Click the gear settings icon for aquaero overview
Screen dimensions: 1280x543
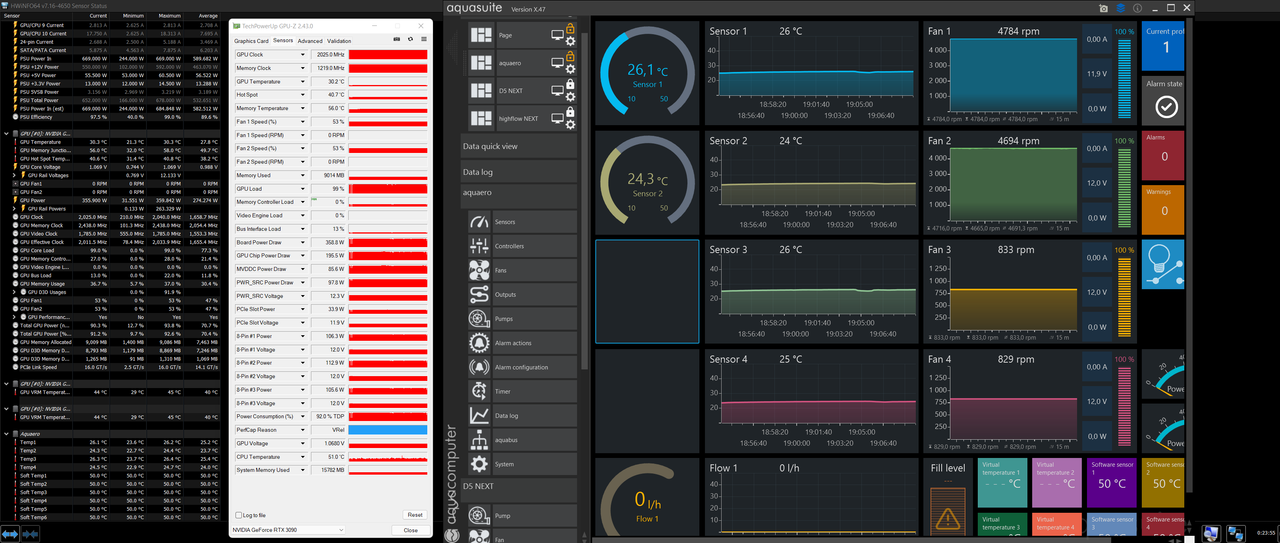(x=570, y=69)
